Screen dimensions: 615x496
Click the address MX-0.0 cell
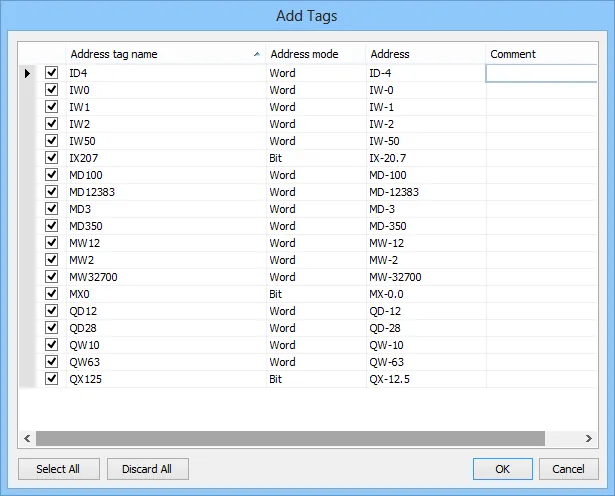pos(426,294)
